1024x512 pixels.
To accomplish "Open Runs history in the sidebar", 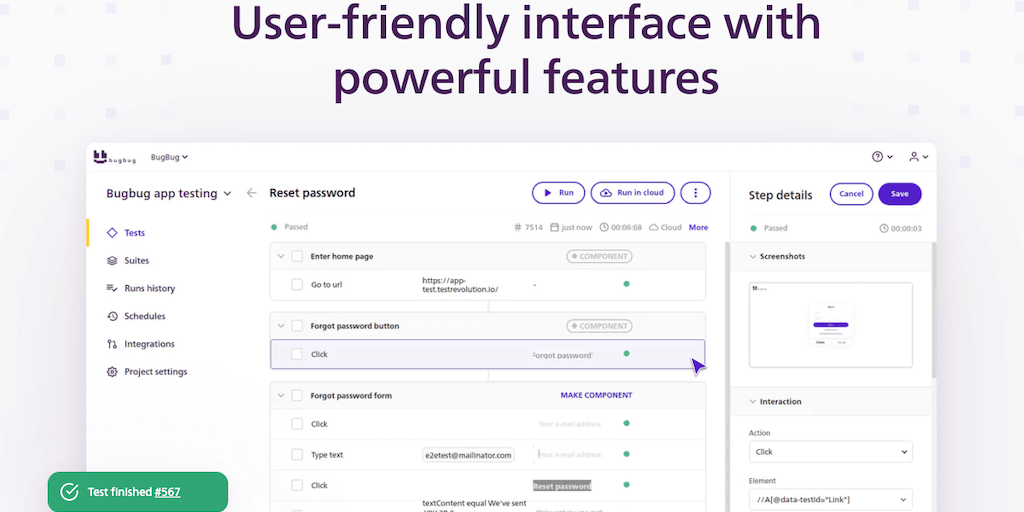I will 149,289.
